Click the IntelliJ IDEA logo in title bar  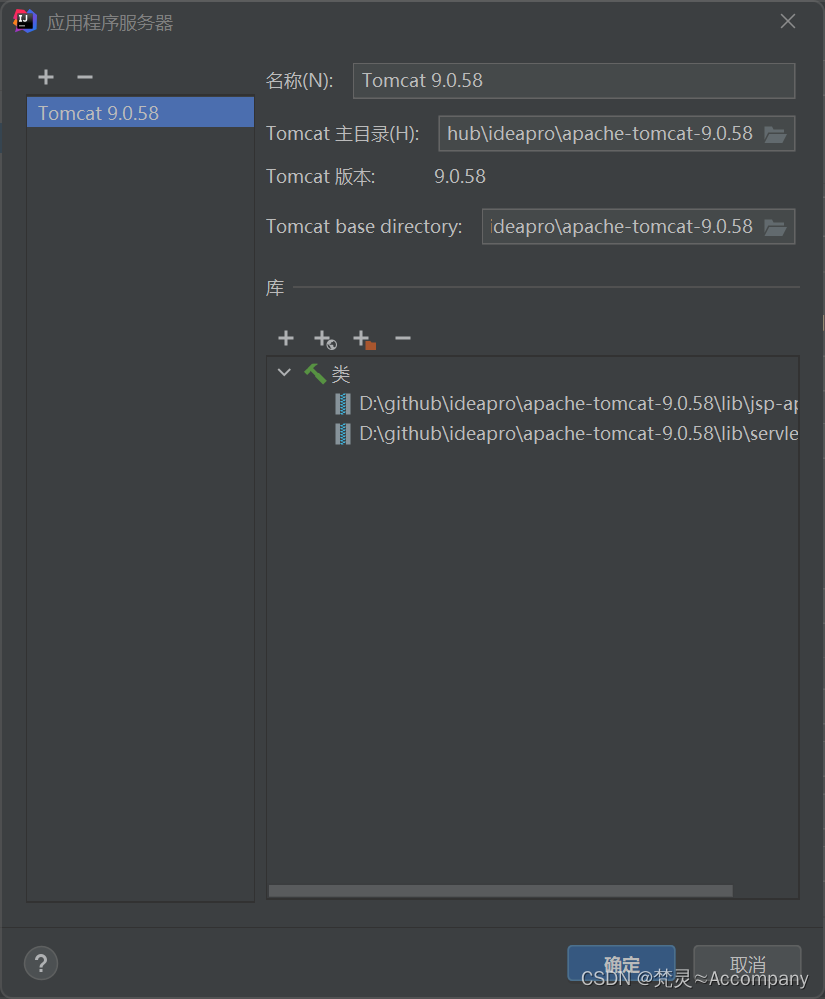(x=24, y=22)
